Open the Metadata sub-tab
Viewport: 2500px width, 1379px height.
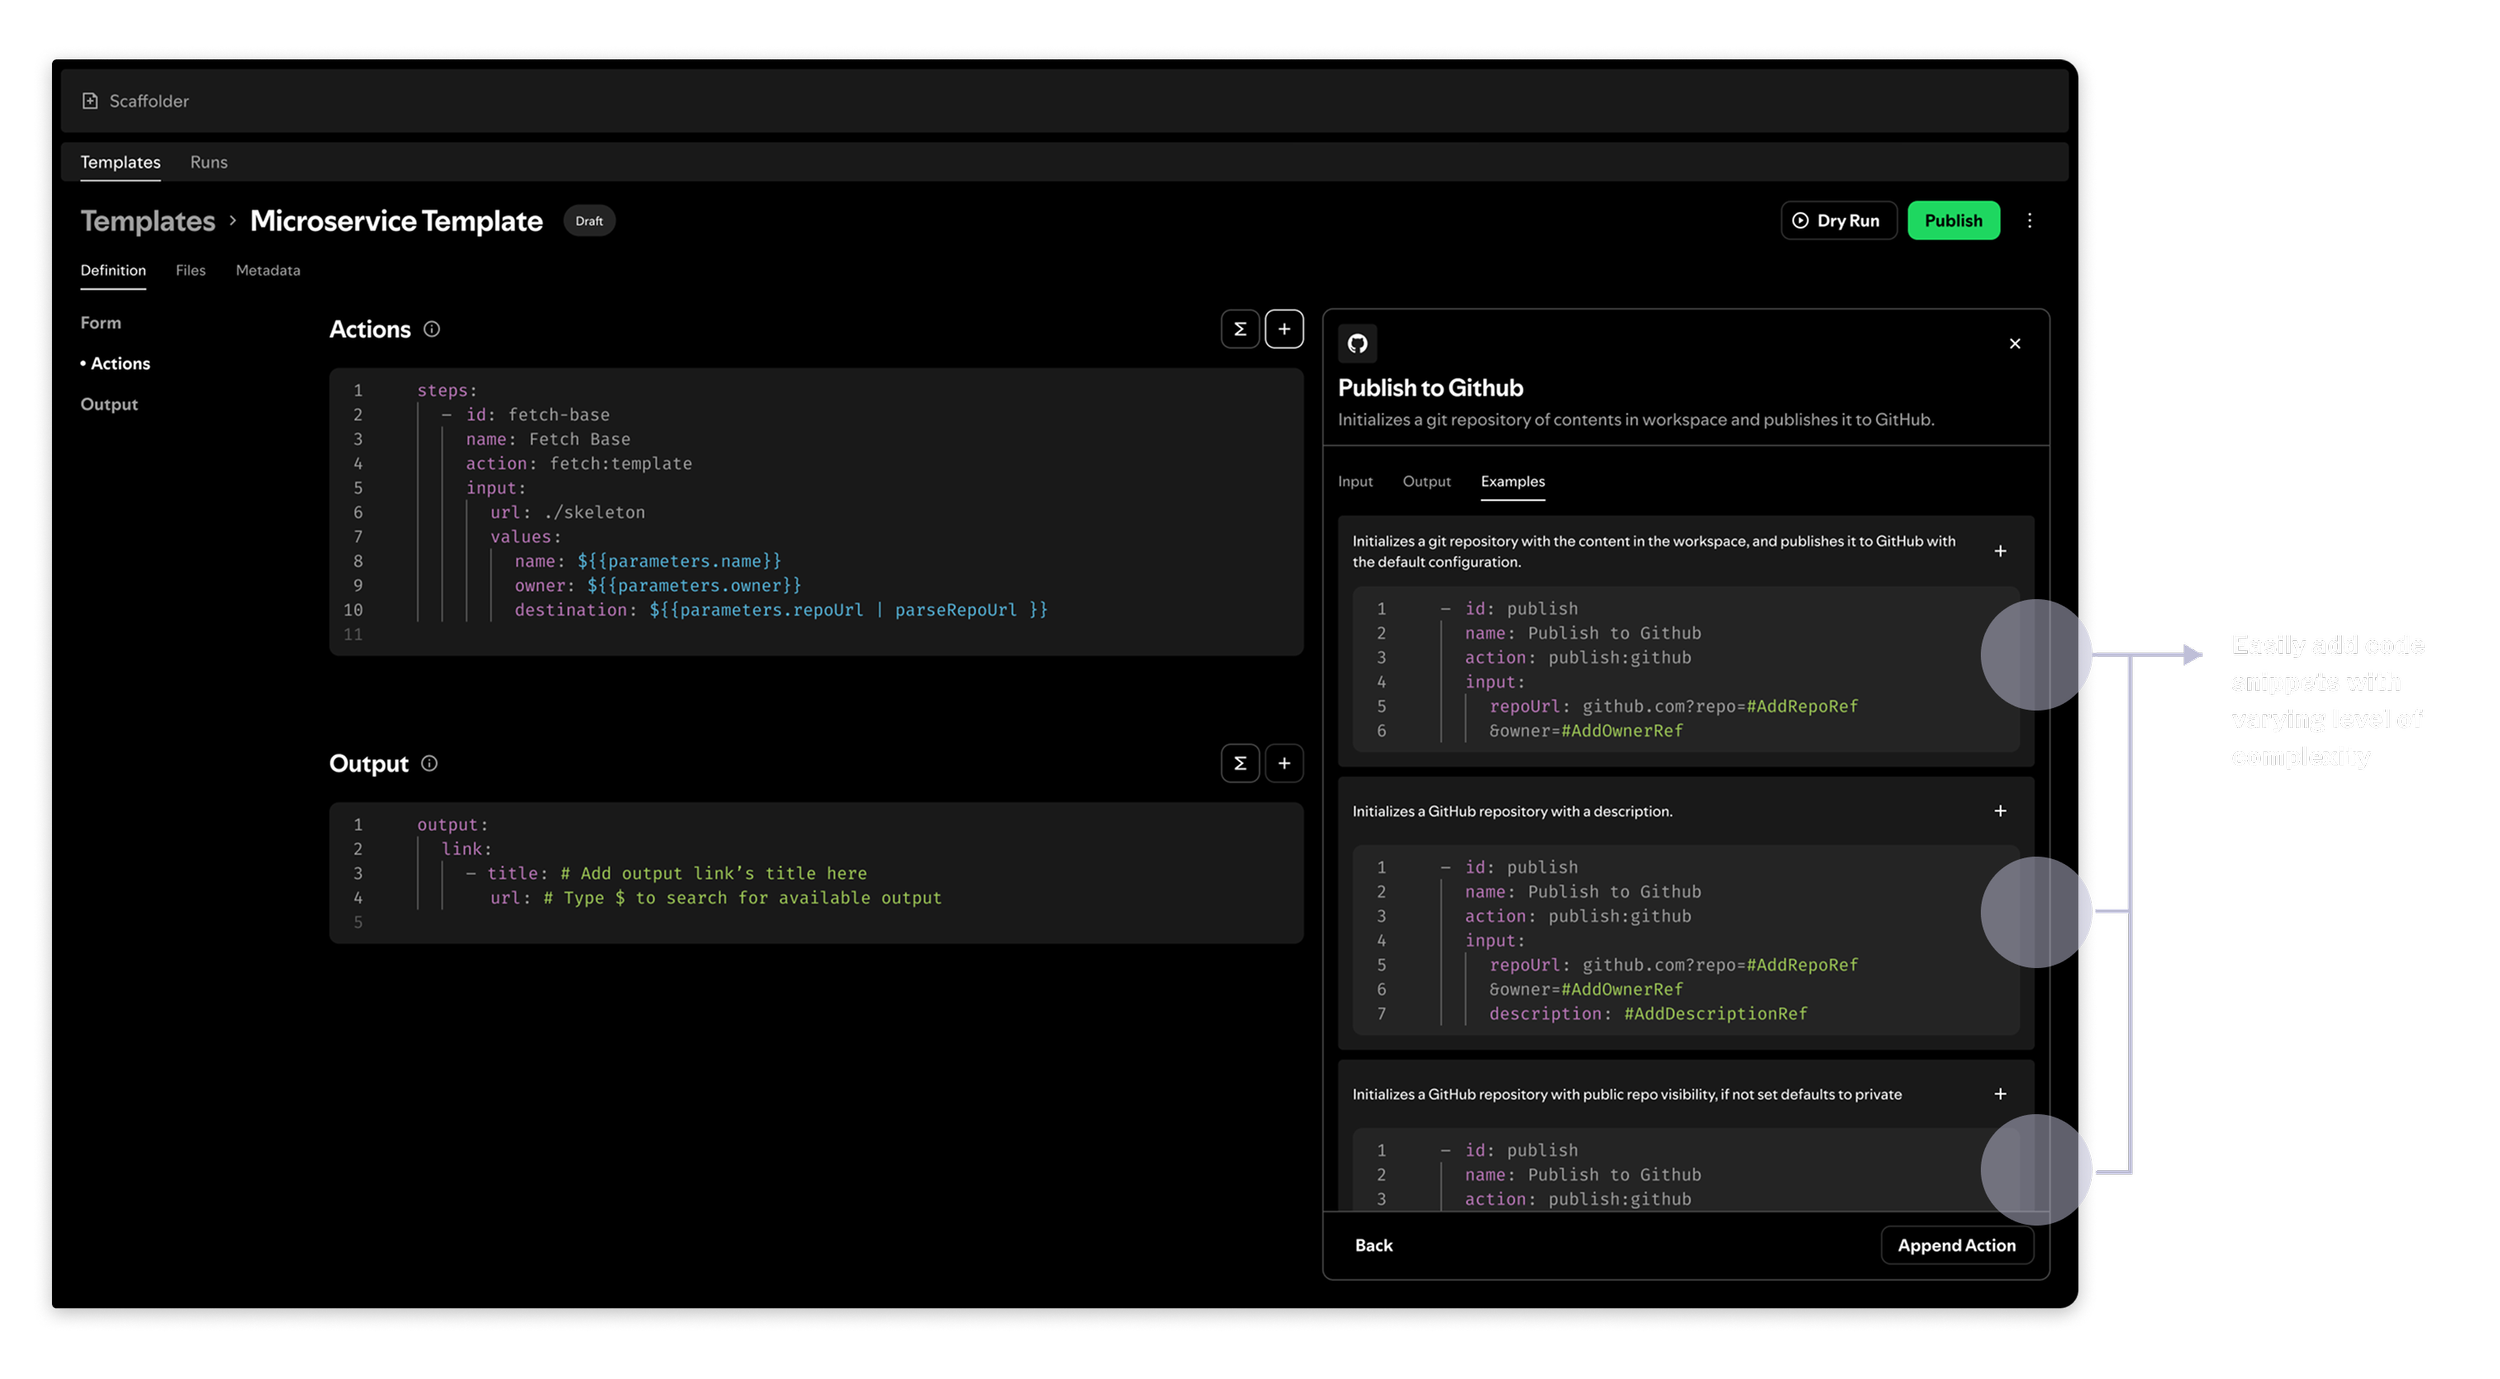(268, 270)
